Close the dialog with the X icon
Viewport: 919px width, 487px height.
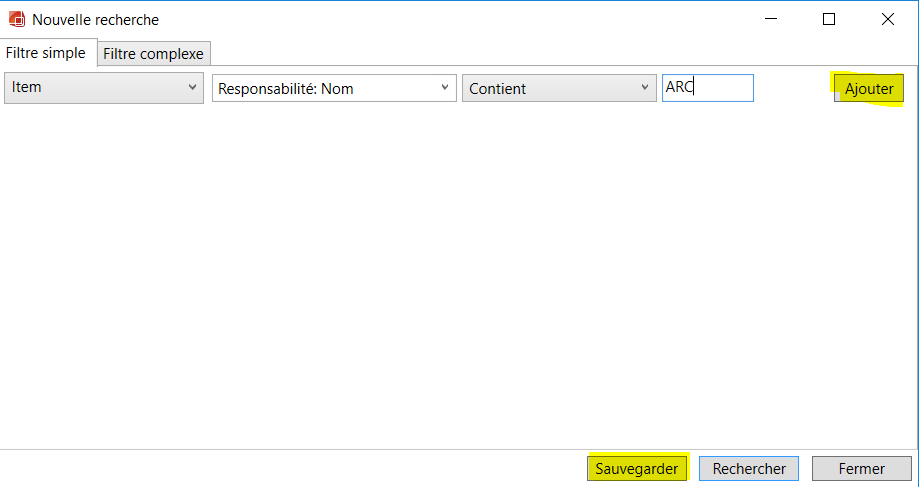point(887,19)
